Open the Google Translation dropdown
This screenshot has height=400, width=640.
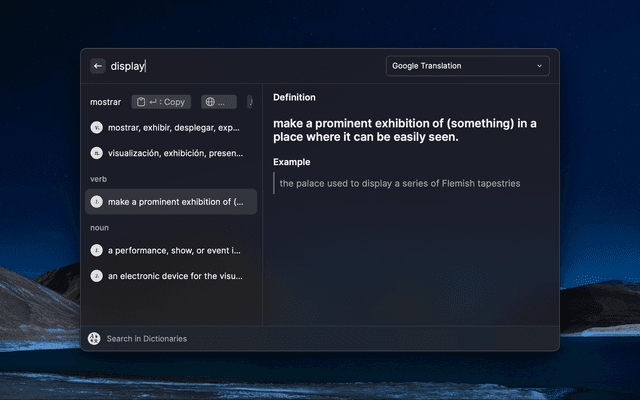467,66
